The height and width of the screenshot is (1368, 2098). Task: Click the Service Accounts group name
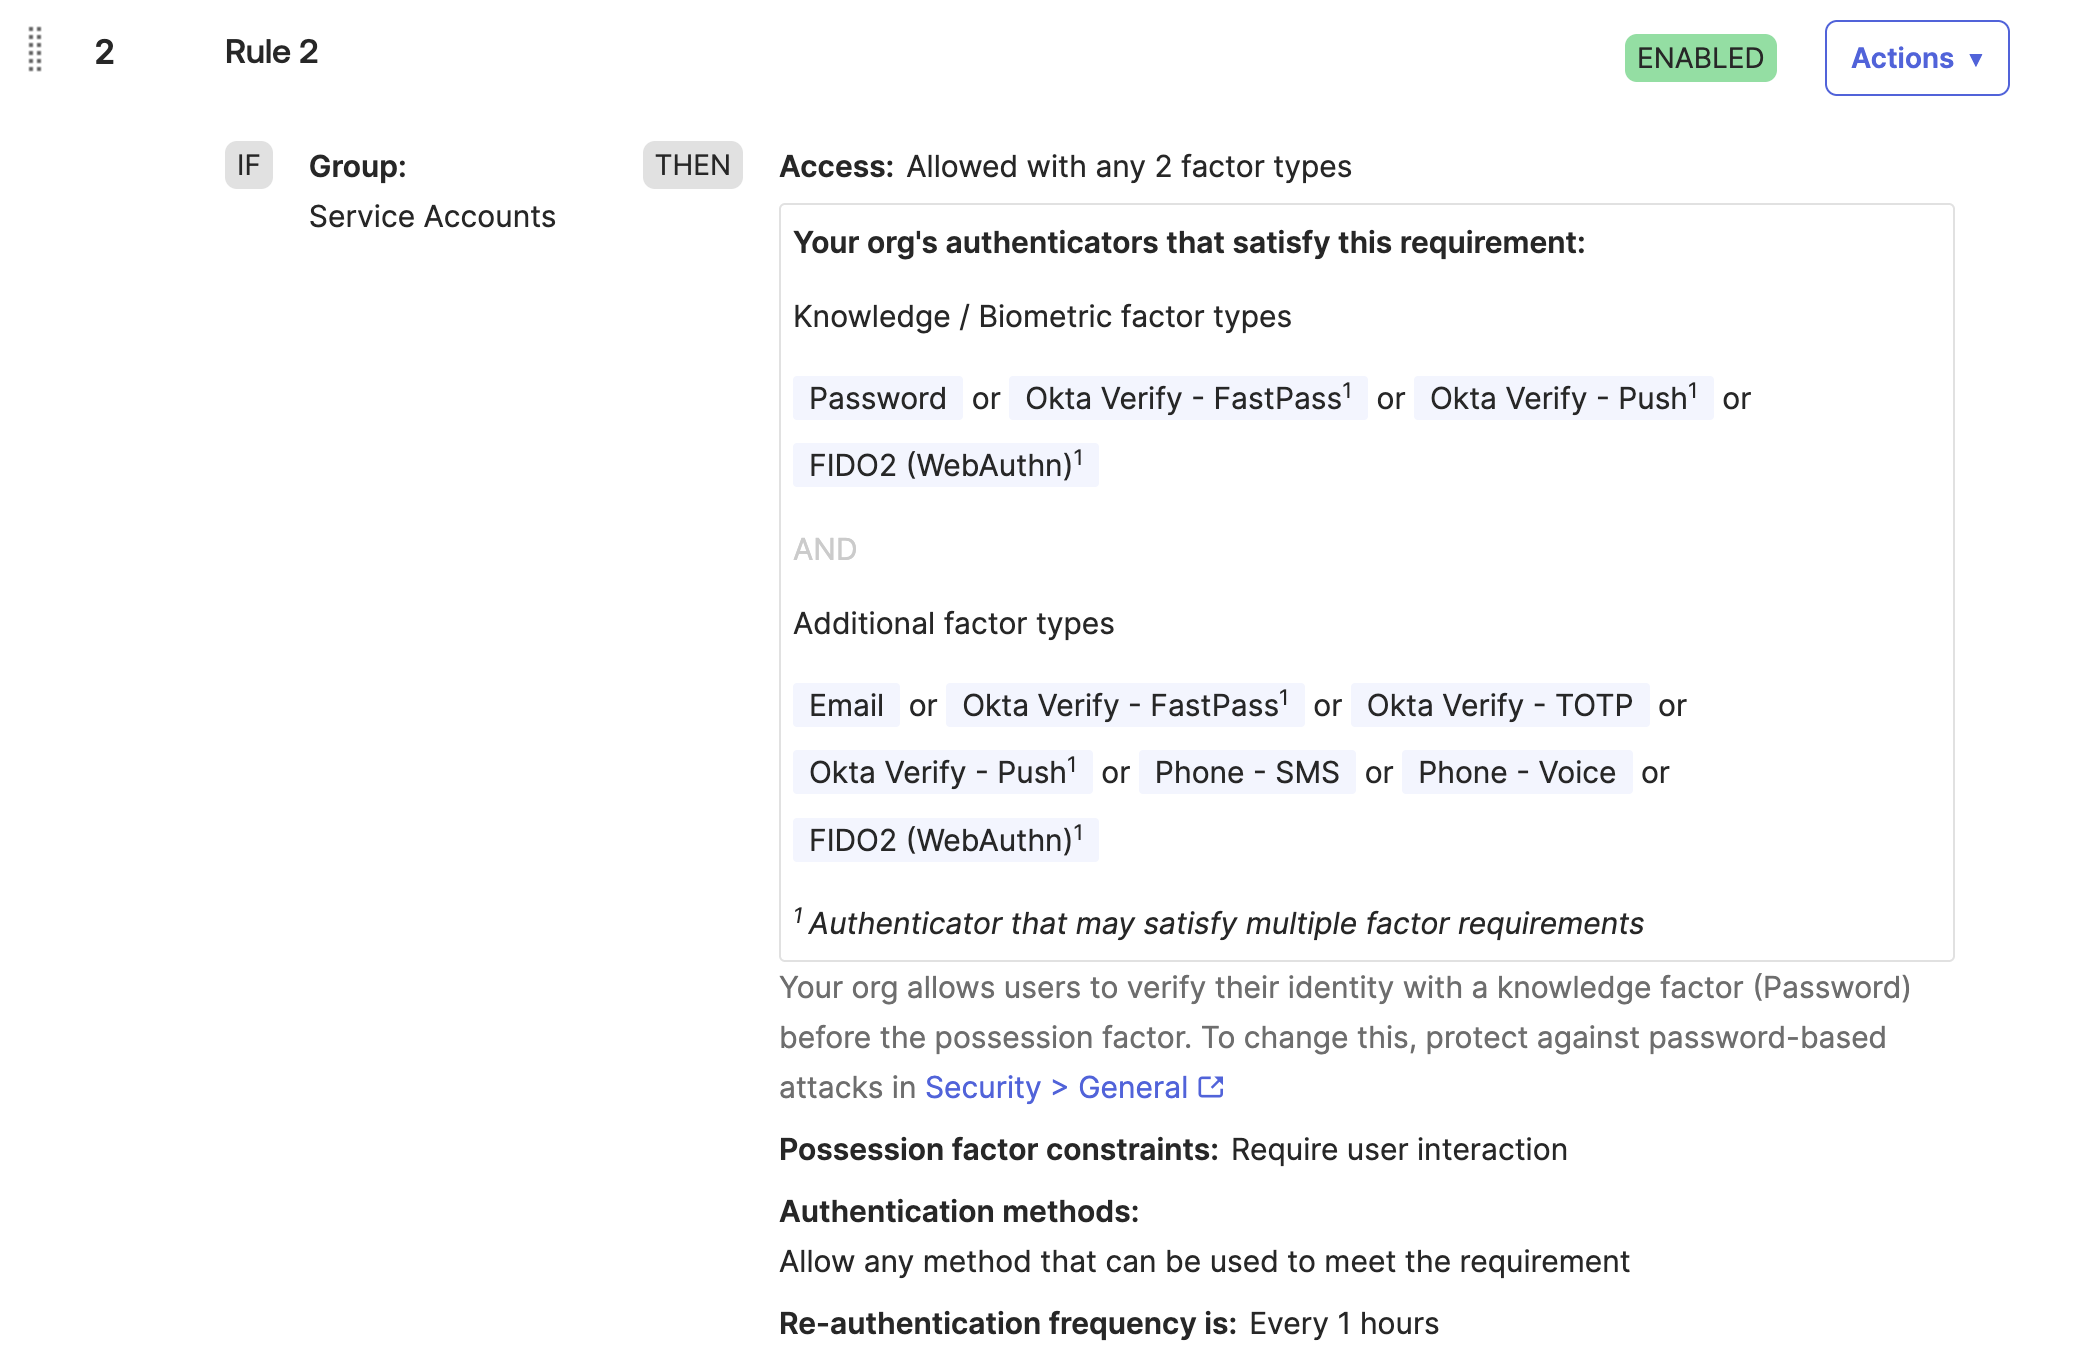pyautogui.click(x=432, y=216)
